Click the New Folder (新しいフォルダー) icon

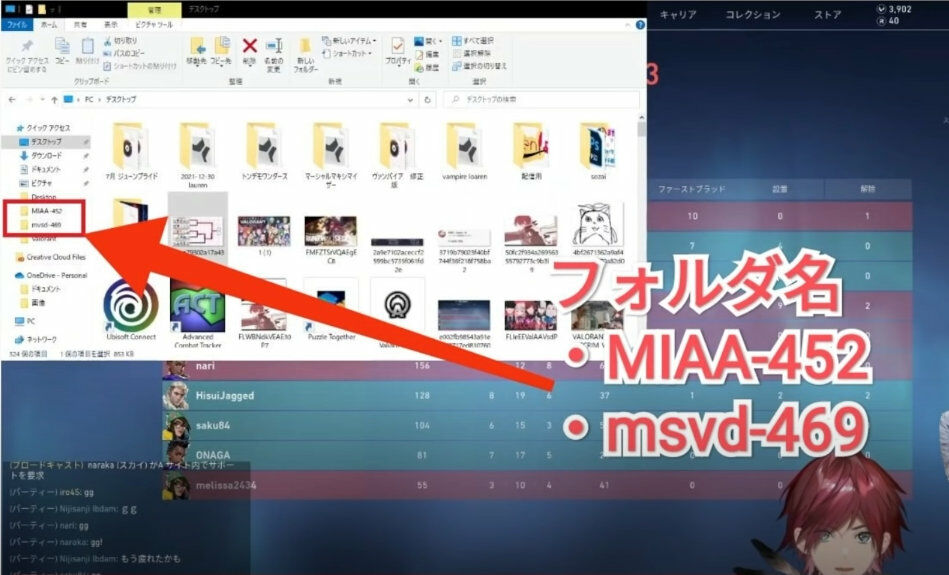click(304, 50)
